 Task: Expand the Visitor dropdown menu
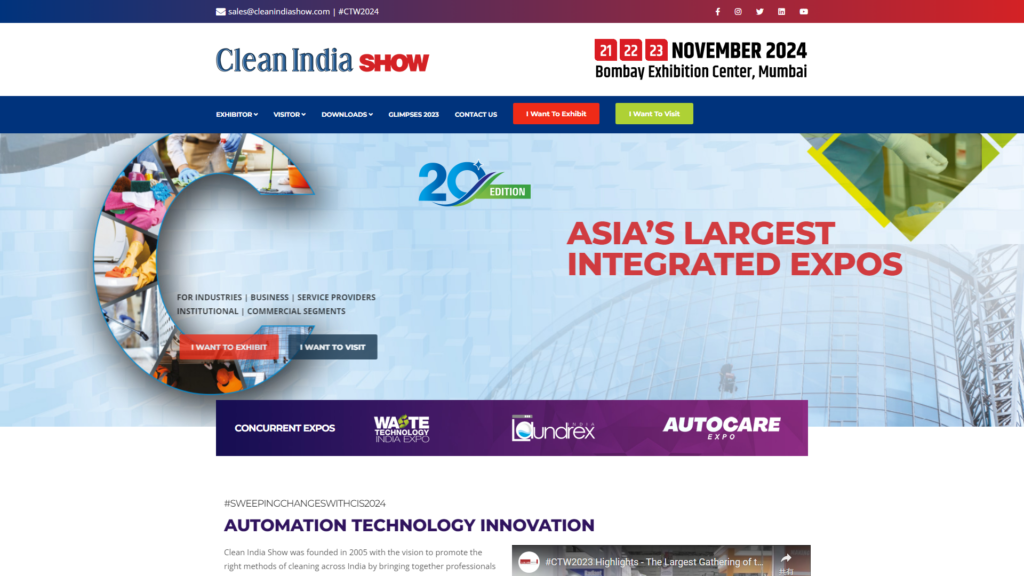(289, 114)
